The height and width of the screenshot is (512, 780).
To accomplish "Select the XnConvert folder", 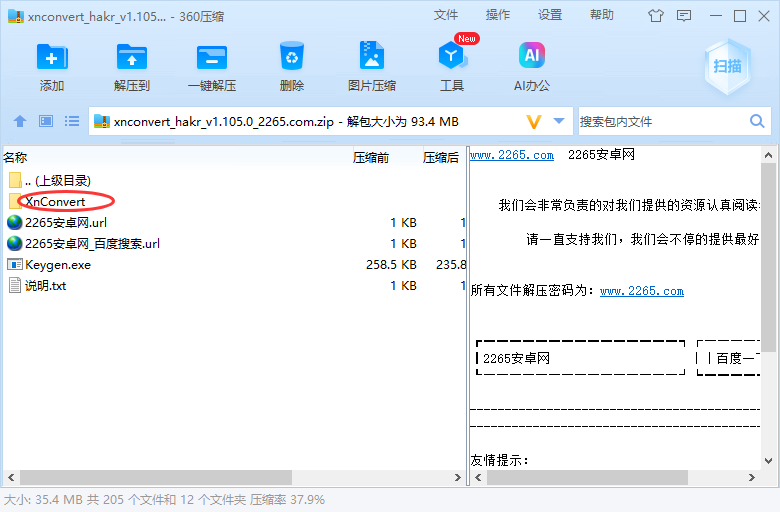I will (55, 201).
